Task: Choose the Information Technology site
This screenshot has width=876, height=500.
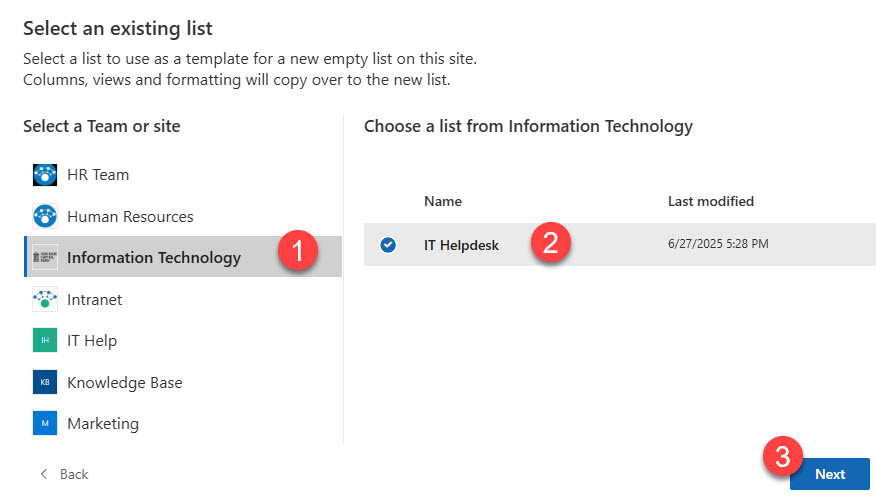Action: [154, 258]
